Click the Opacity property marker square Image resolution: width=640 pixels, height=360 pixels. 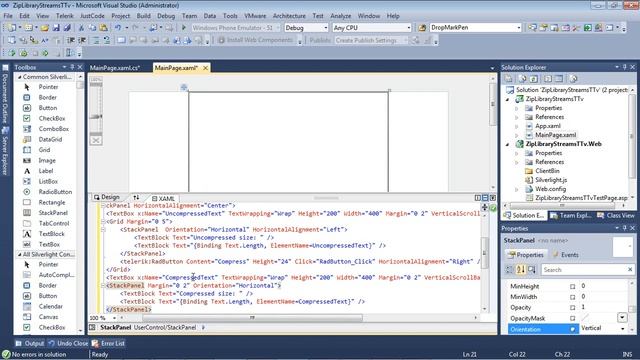573,308
